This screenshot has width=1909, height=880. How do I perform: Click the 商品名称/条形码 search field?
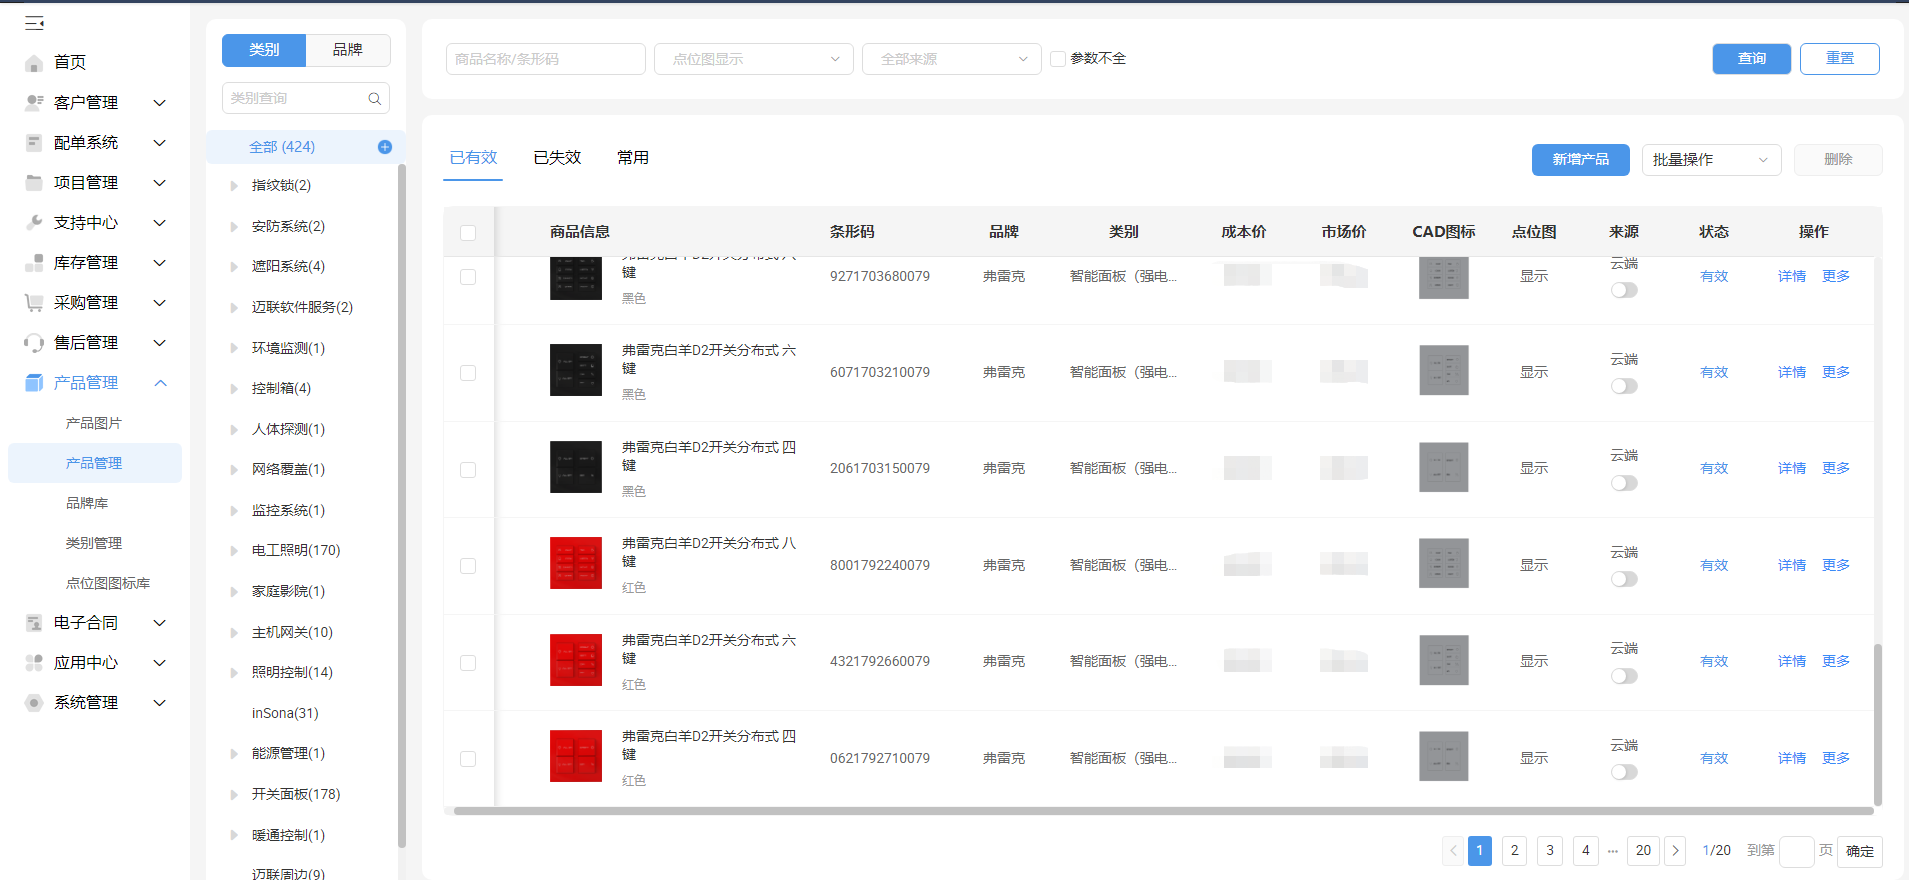[x=546, y=59]
